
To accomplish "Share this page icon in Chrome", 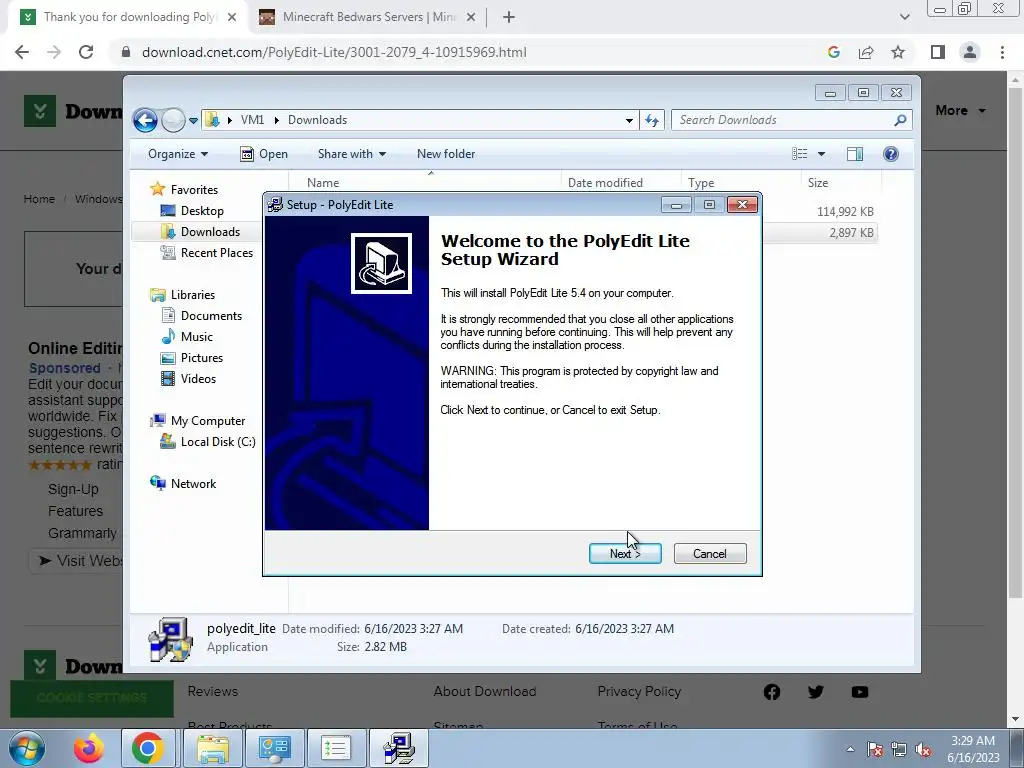I will [866, 52].
